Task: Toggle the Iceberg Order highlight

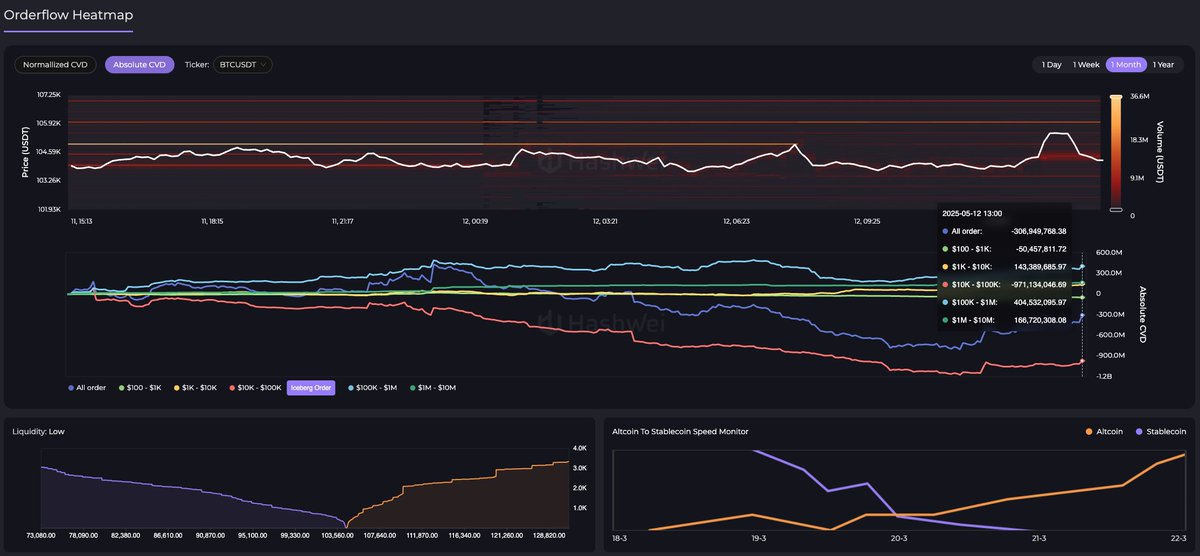Action: coord(309,387)
